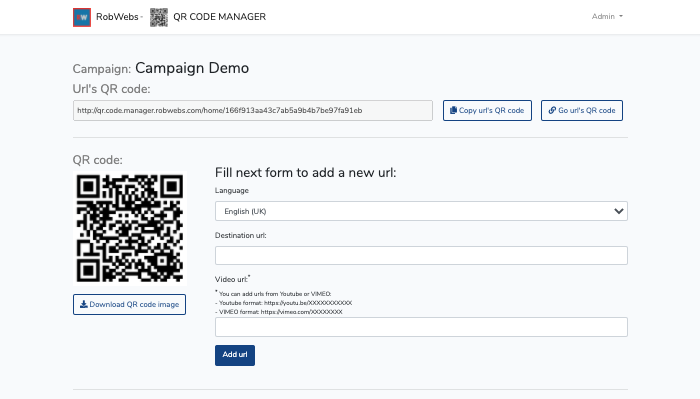Select the QR code URL field
700x399 pixels.
pyautogui.click(x=253, y=110)
